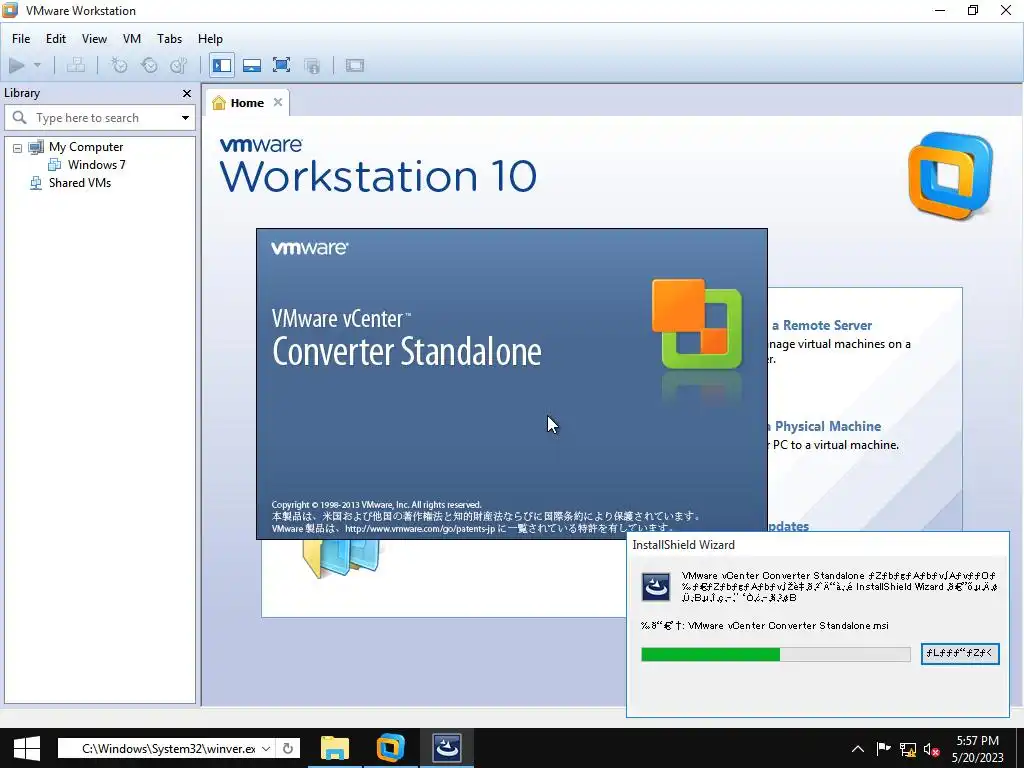1024x768 pixels.
Task: Open the library search filter dropdown
Action: 185,118
